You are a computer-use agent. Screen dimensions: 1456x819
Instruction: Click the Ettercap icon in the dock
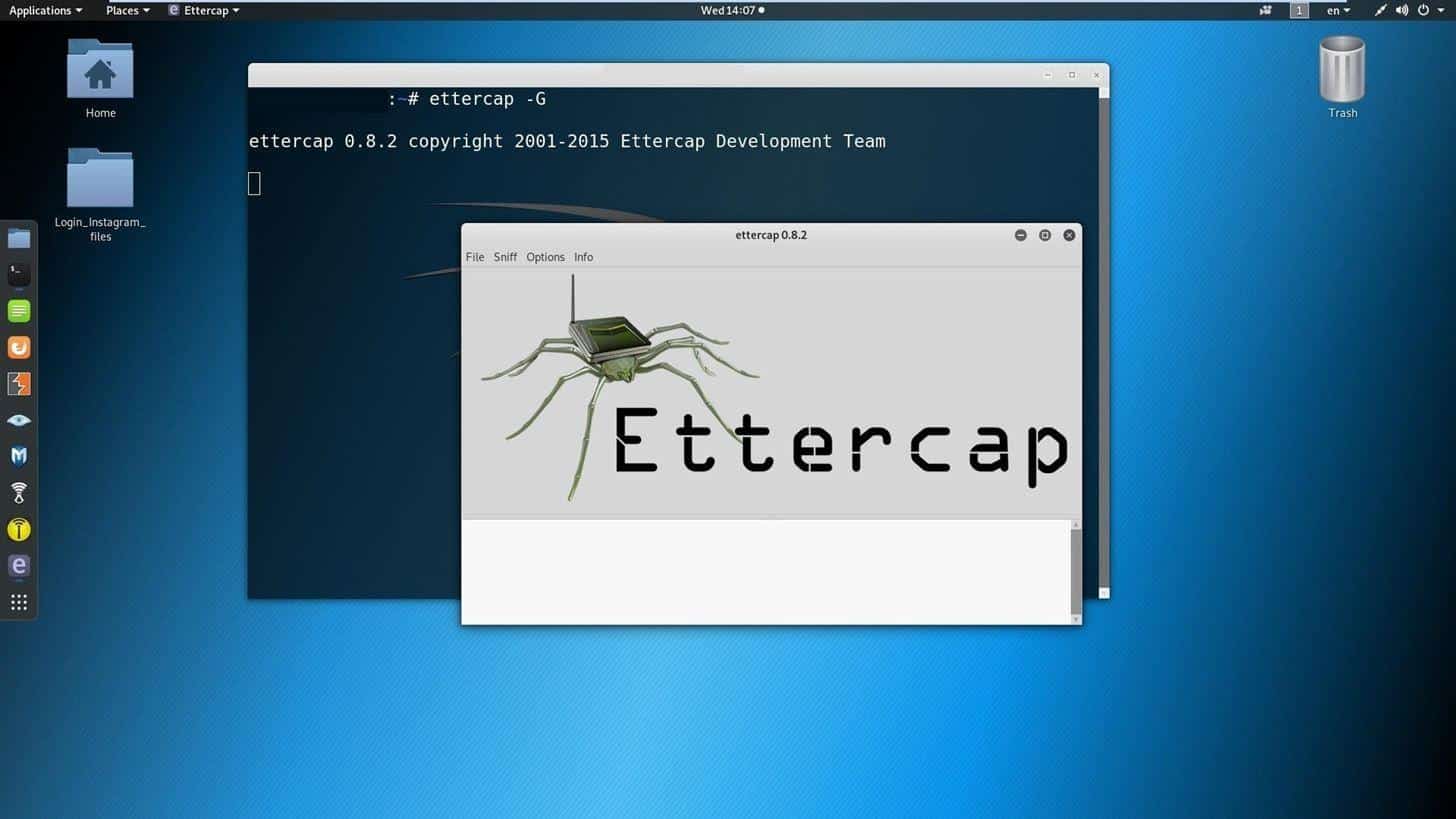point(19,566)
